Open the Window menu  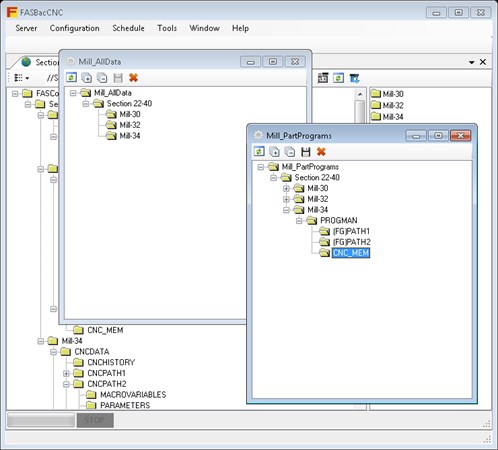click(x=204, y=28)
